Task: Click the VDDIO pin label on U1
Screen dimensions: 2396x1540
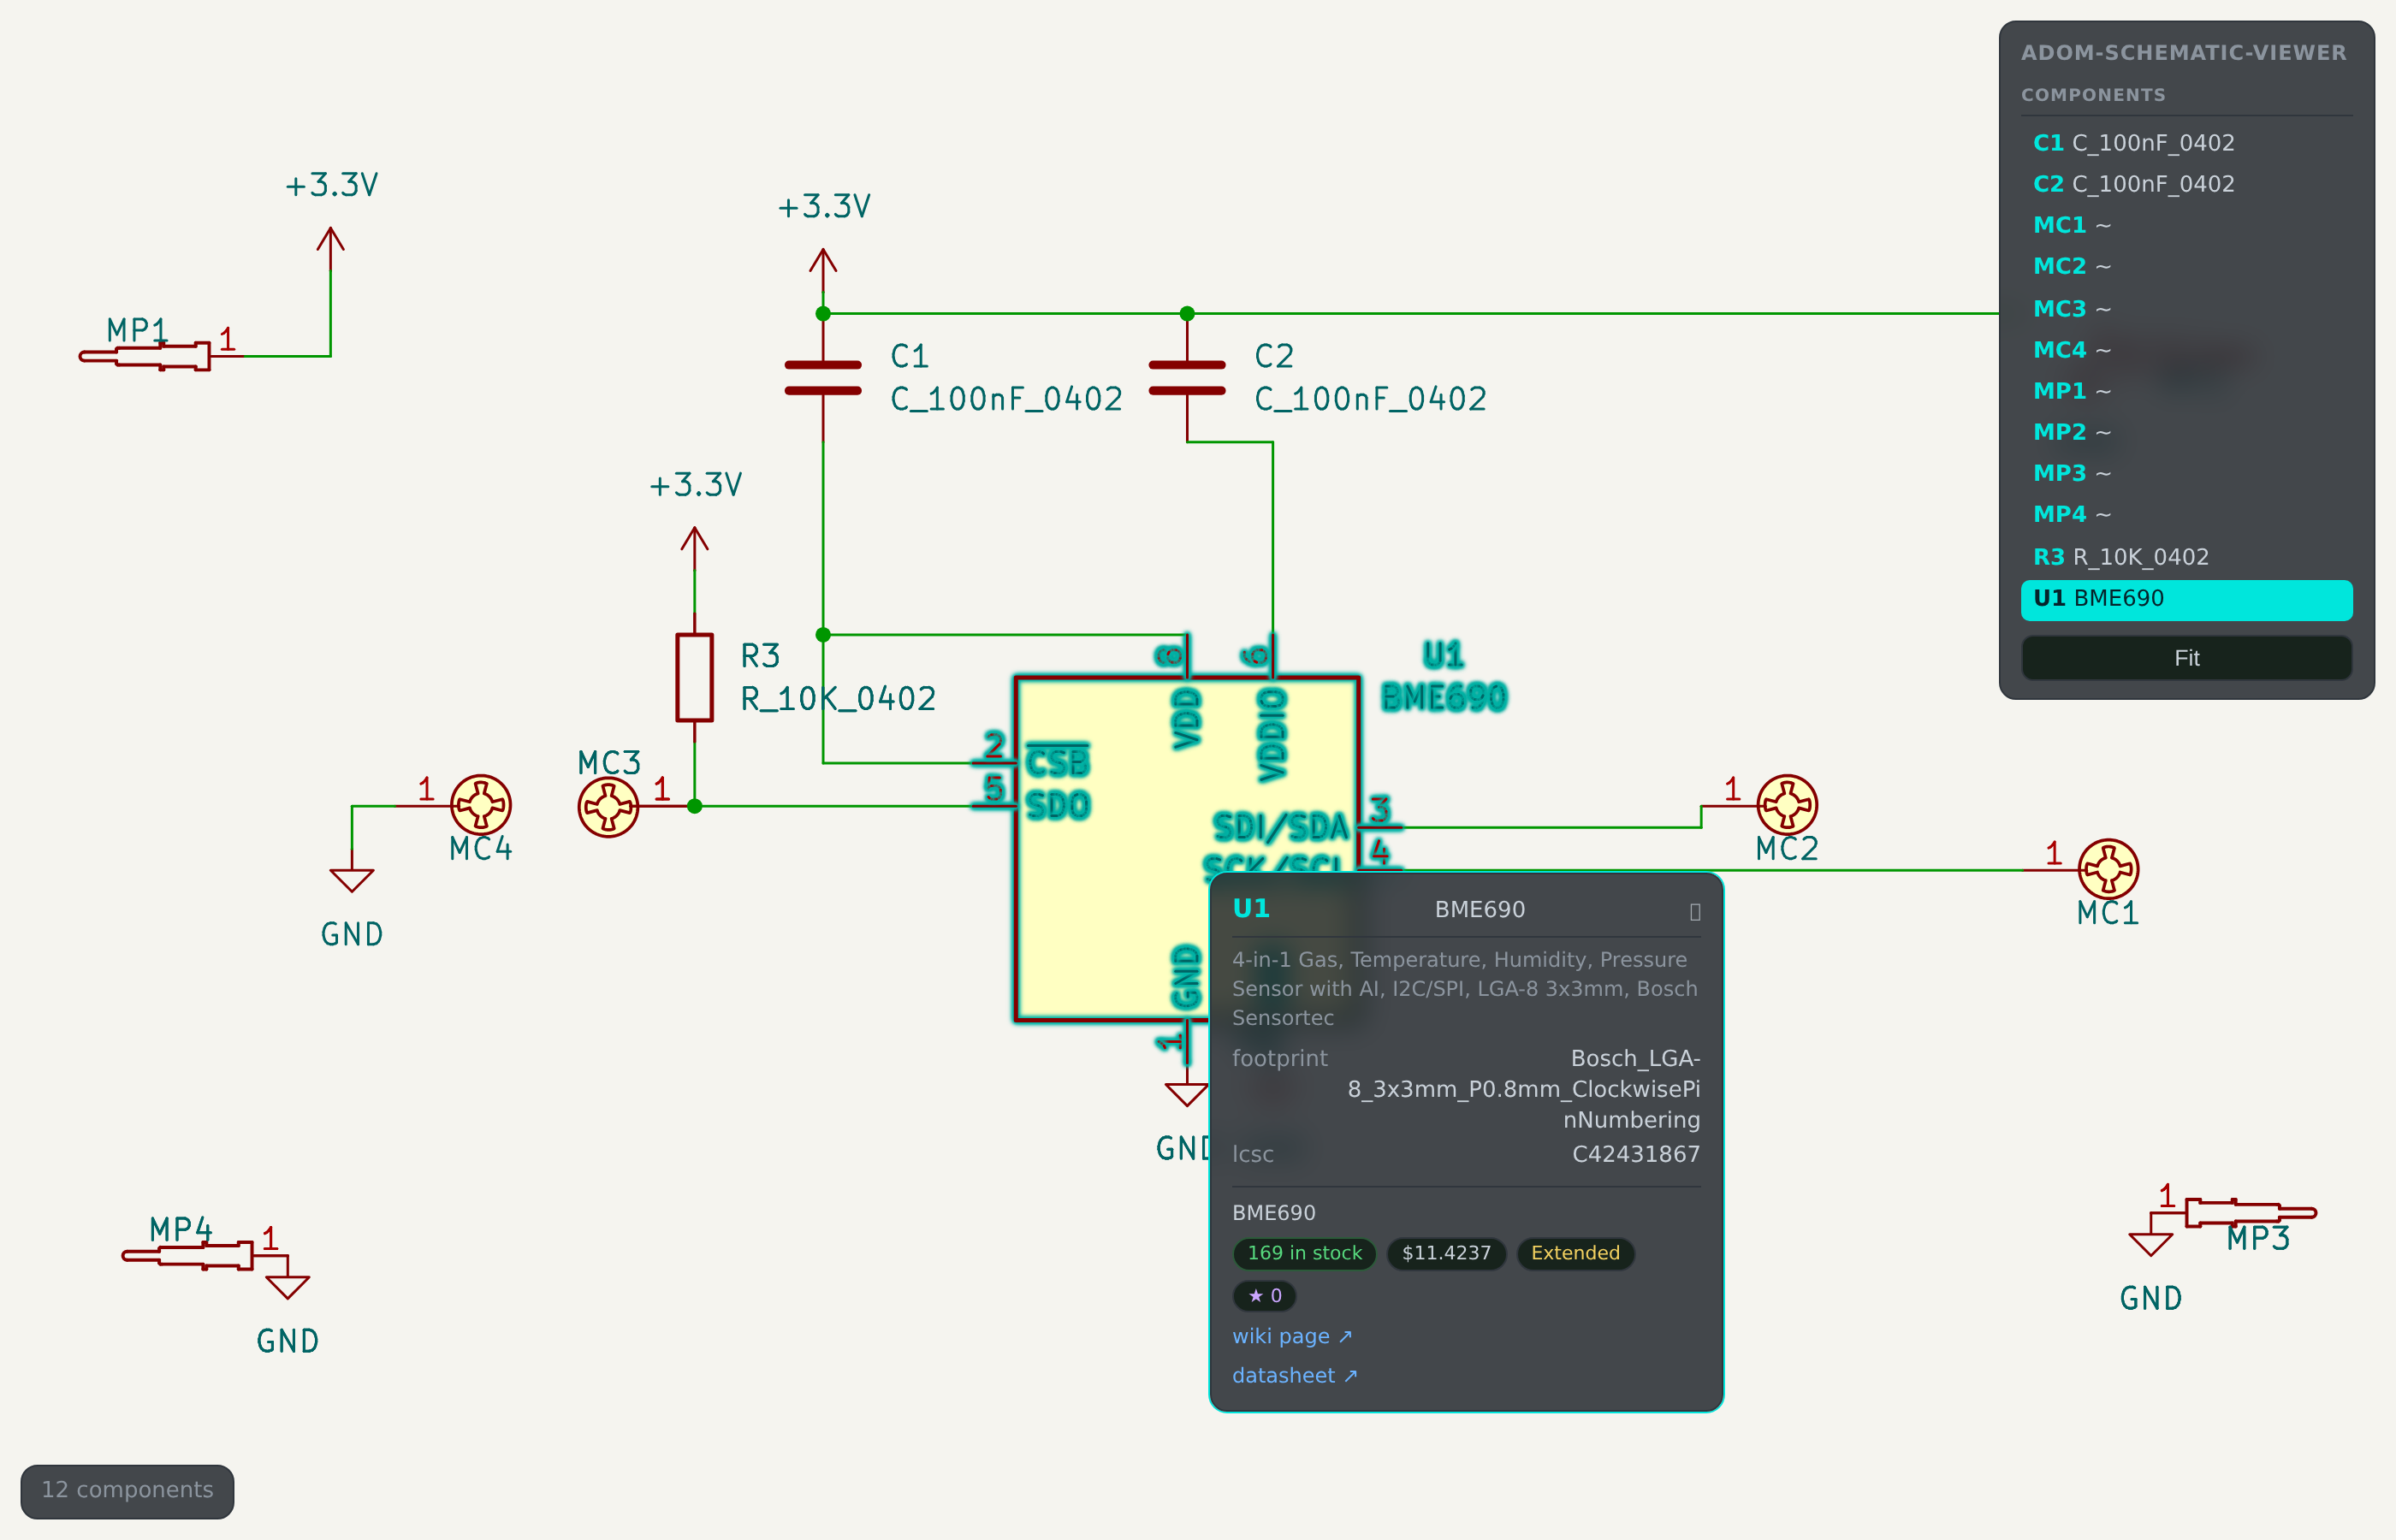Action: coord(1272,734)
